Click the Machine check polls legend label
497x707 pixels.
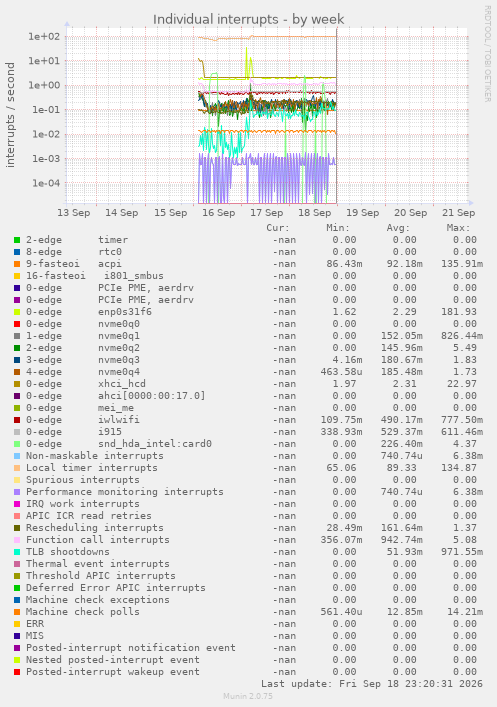coord(83,612)
